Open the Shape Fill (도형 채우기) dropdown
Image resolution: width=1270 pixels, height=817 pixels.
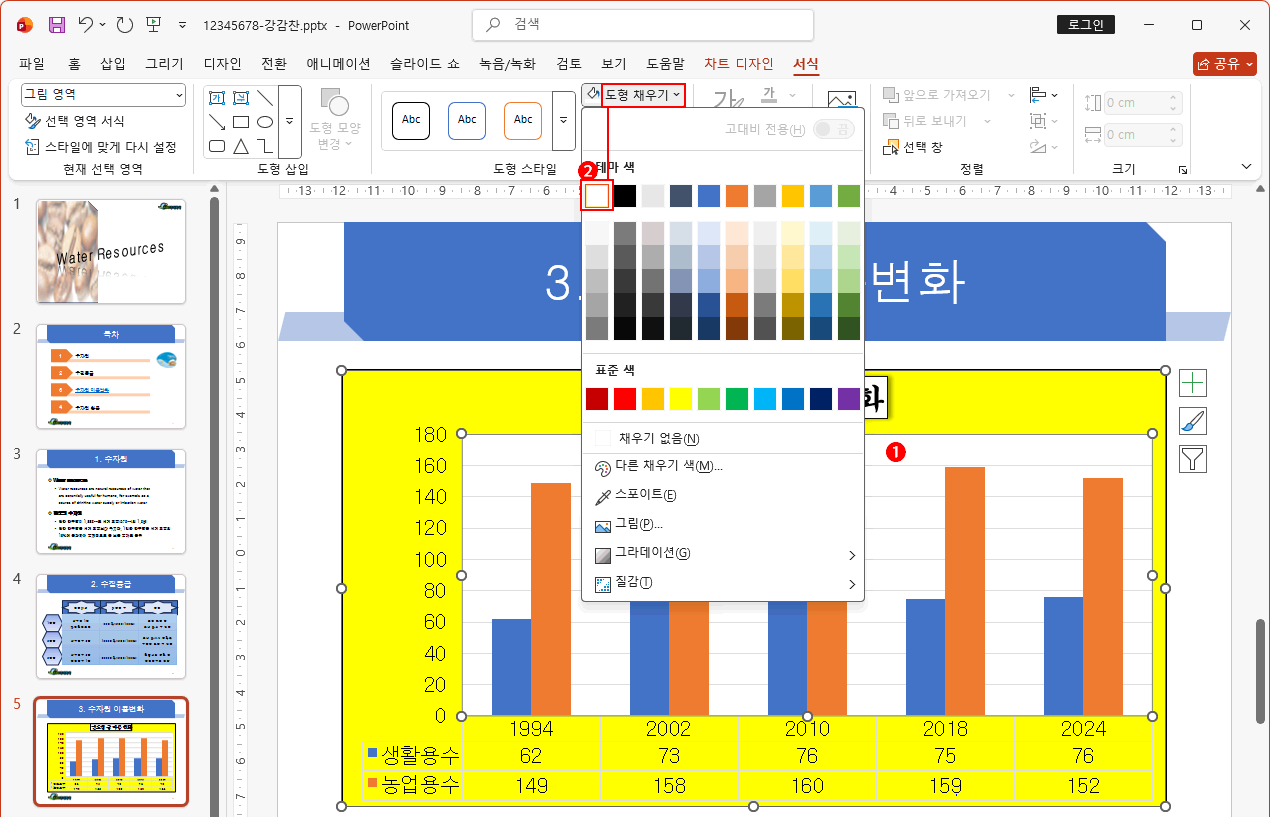[643, 95]
